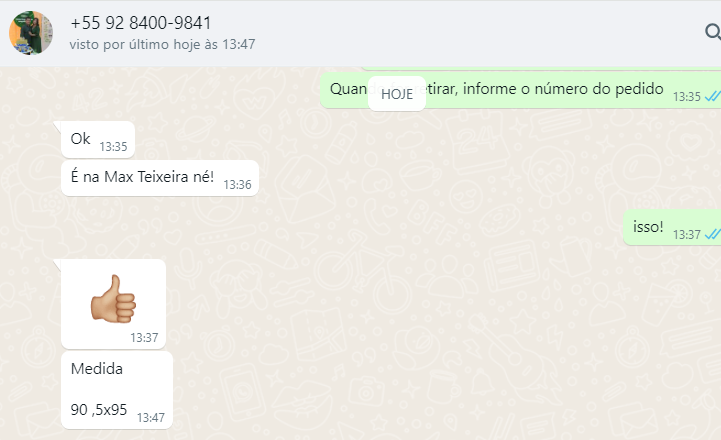The height and width of the screenshot is (440, 721).
Task: Click the 13:36 timestamp on Max Teixeira message
Action: pyautogui.click(x=237, y=185)
